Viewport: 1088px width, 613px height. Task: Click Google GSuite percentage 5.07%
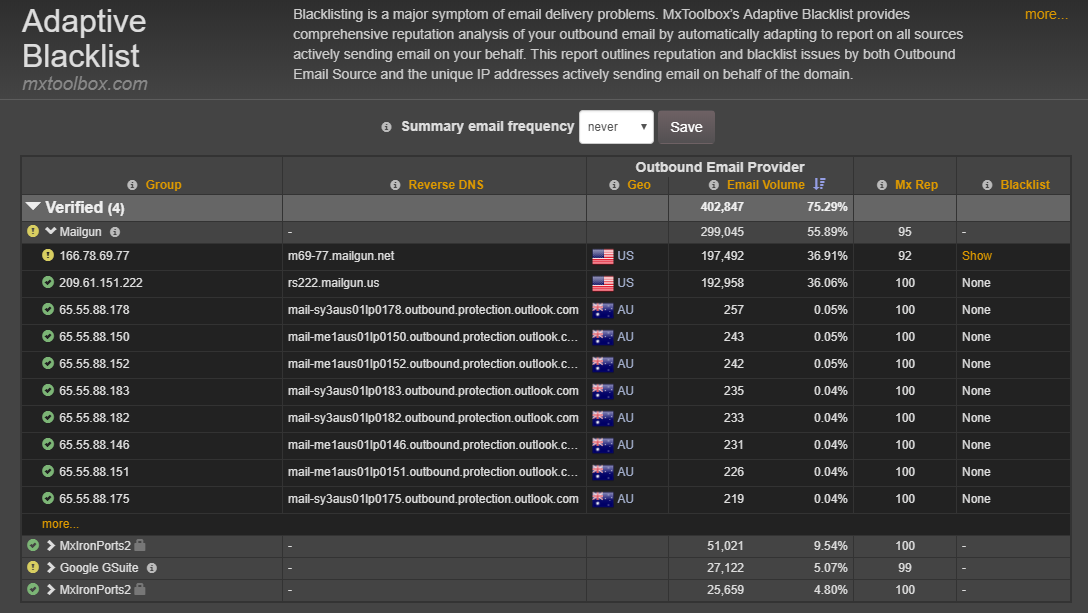(x=831, y=568)
